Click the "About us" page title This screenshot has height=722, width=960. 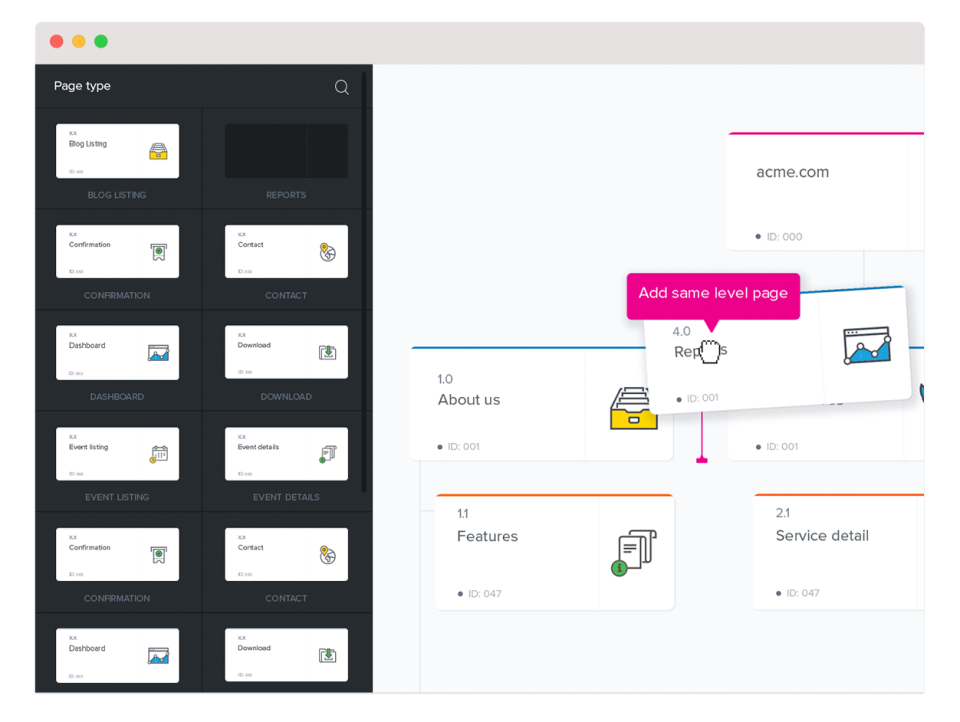point(469,400)
